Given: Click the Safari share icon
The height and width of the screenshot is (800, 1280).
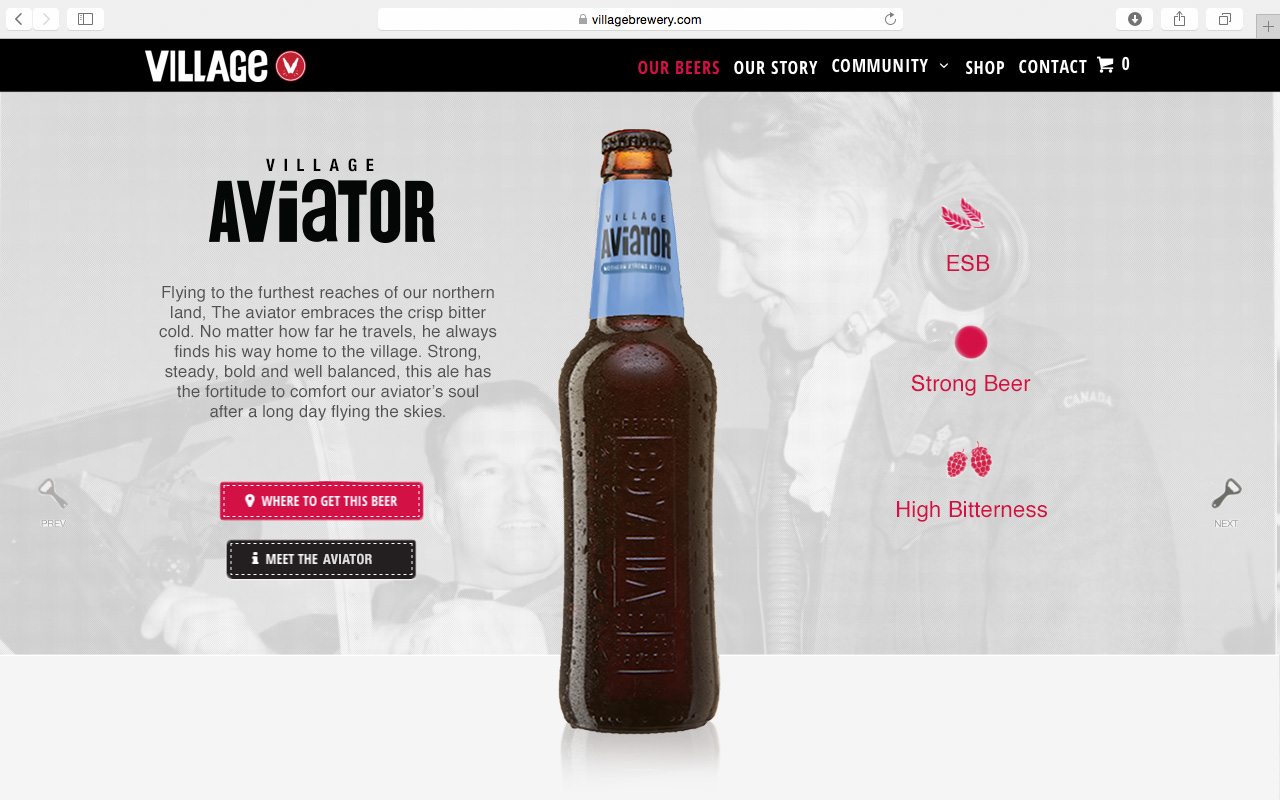Looking at the screenshot, I should 1180,19.
